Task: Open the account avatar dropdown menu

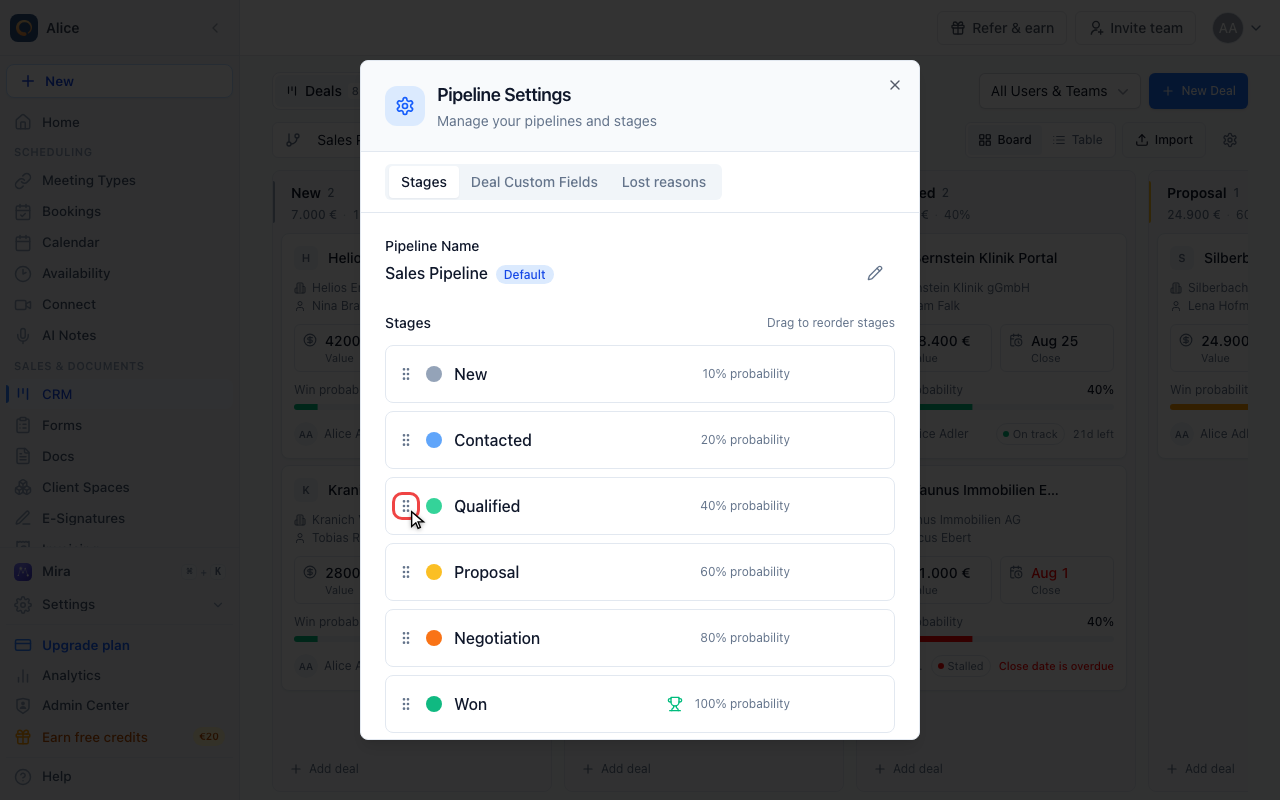Action: (x=1237, y=28)
